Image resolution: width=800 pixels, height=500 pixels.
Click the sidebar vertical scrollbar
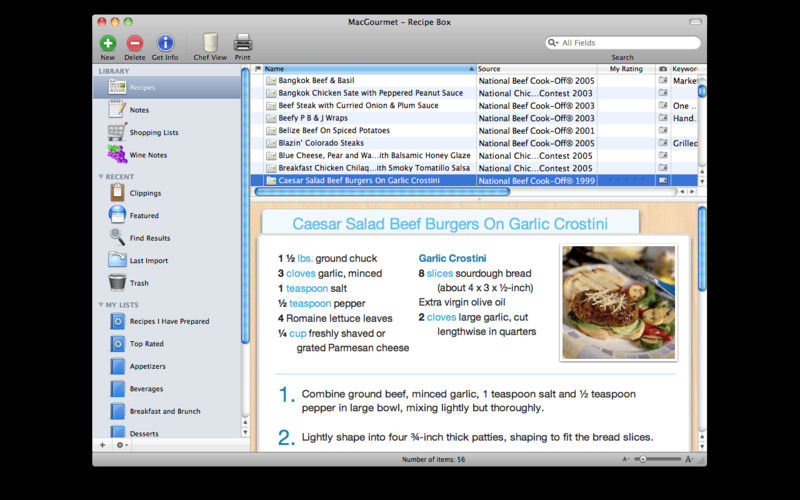[245, 206]
